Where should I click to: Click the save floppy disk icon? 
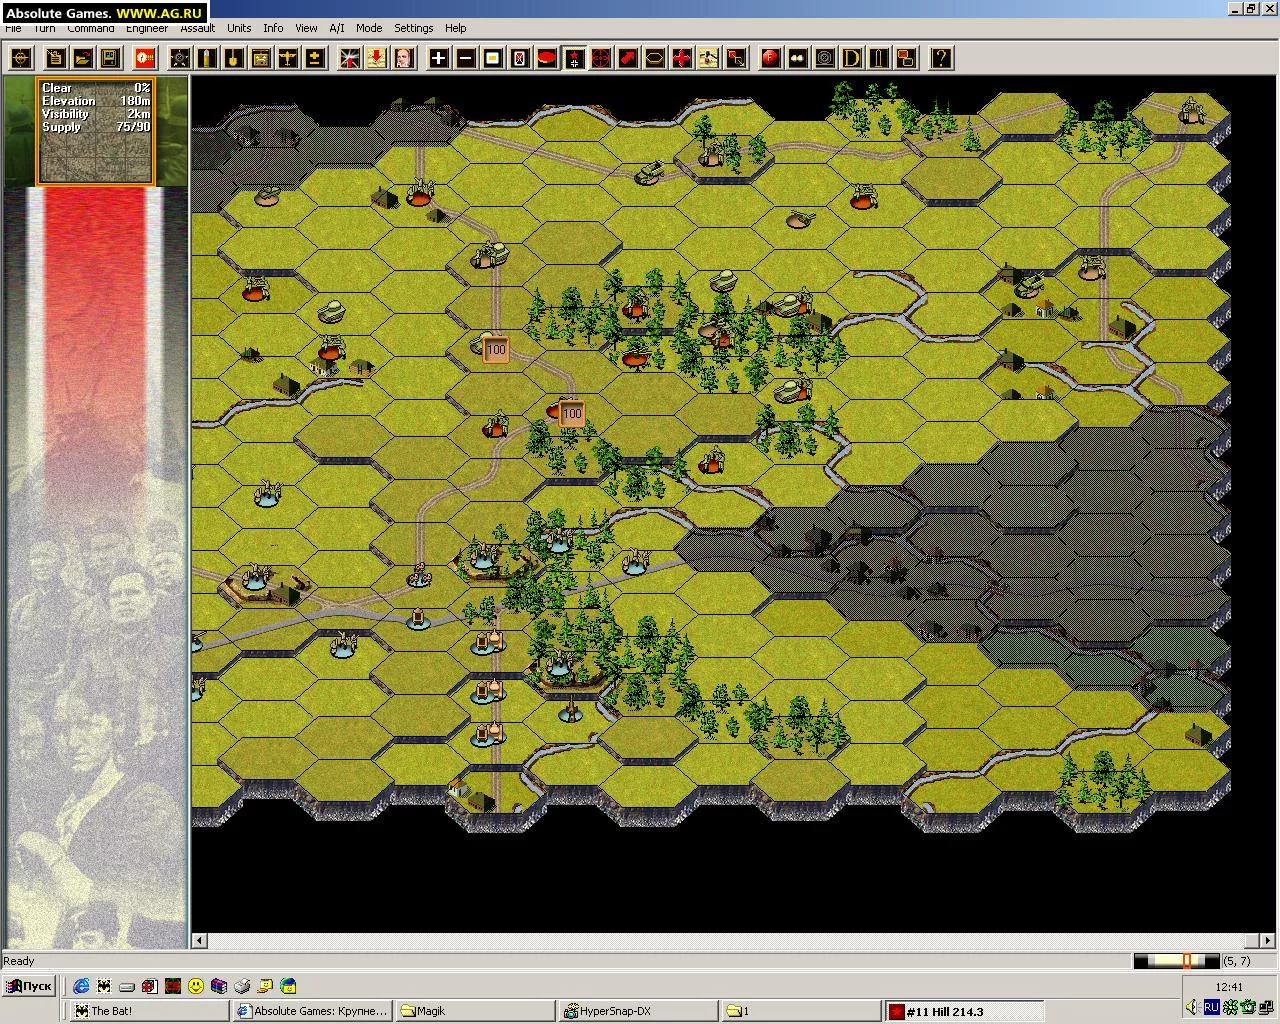[x=110, y=58]
